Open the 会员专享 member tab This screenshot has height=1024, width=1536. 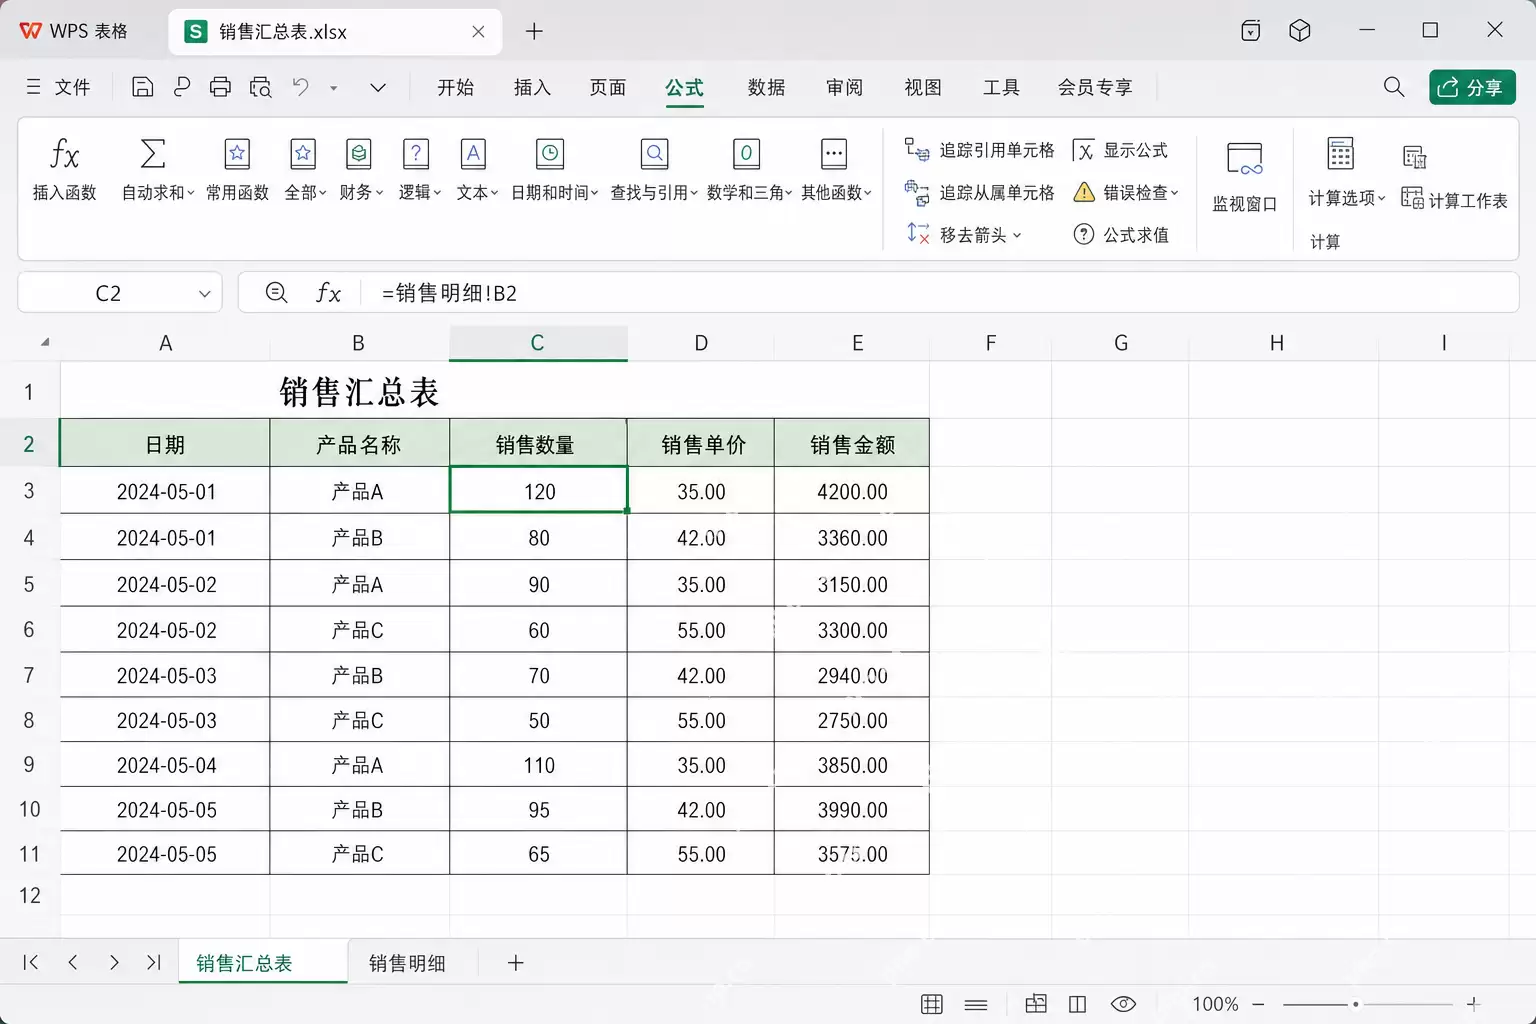click(x=1095, y=87)
